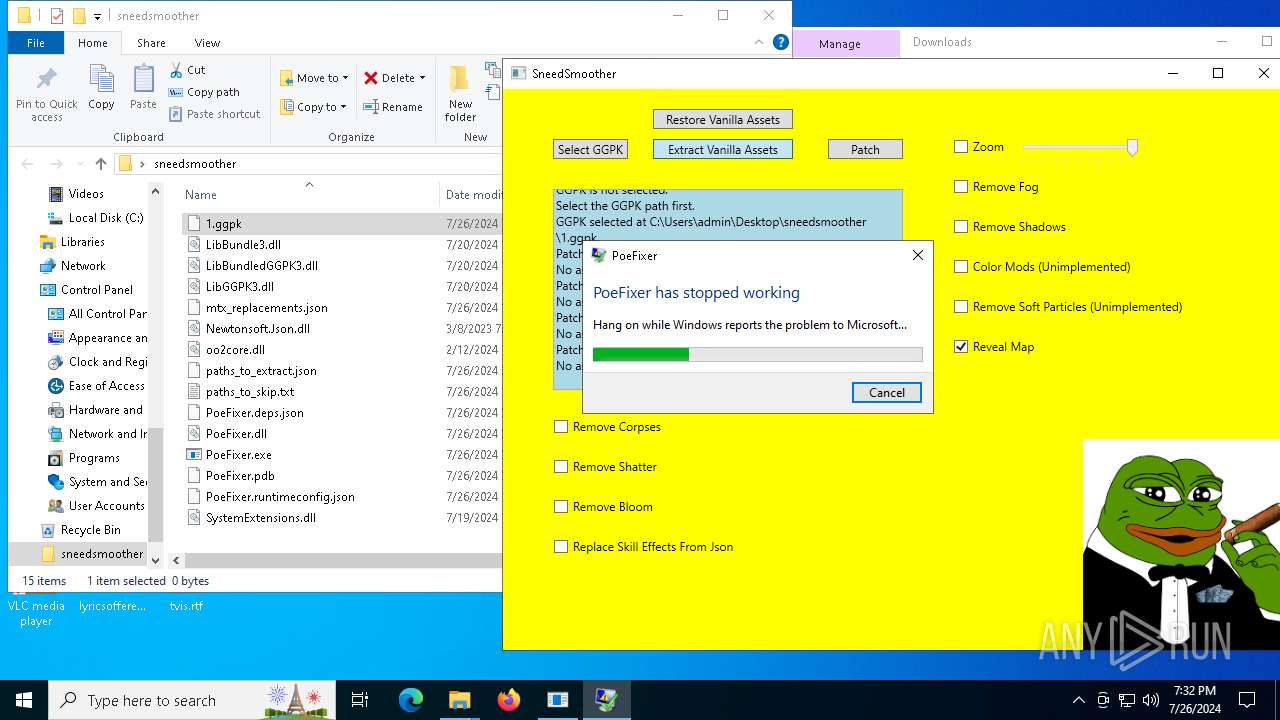
Task: Toggle Remove Soft Particles checkbox
Action: [x=961, y=307]
